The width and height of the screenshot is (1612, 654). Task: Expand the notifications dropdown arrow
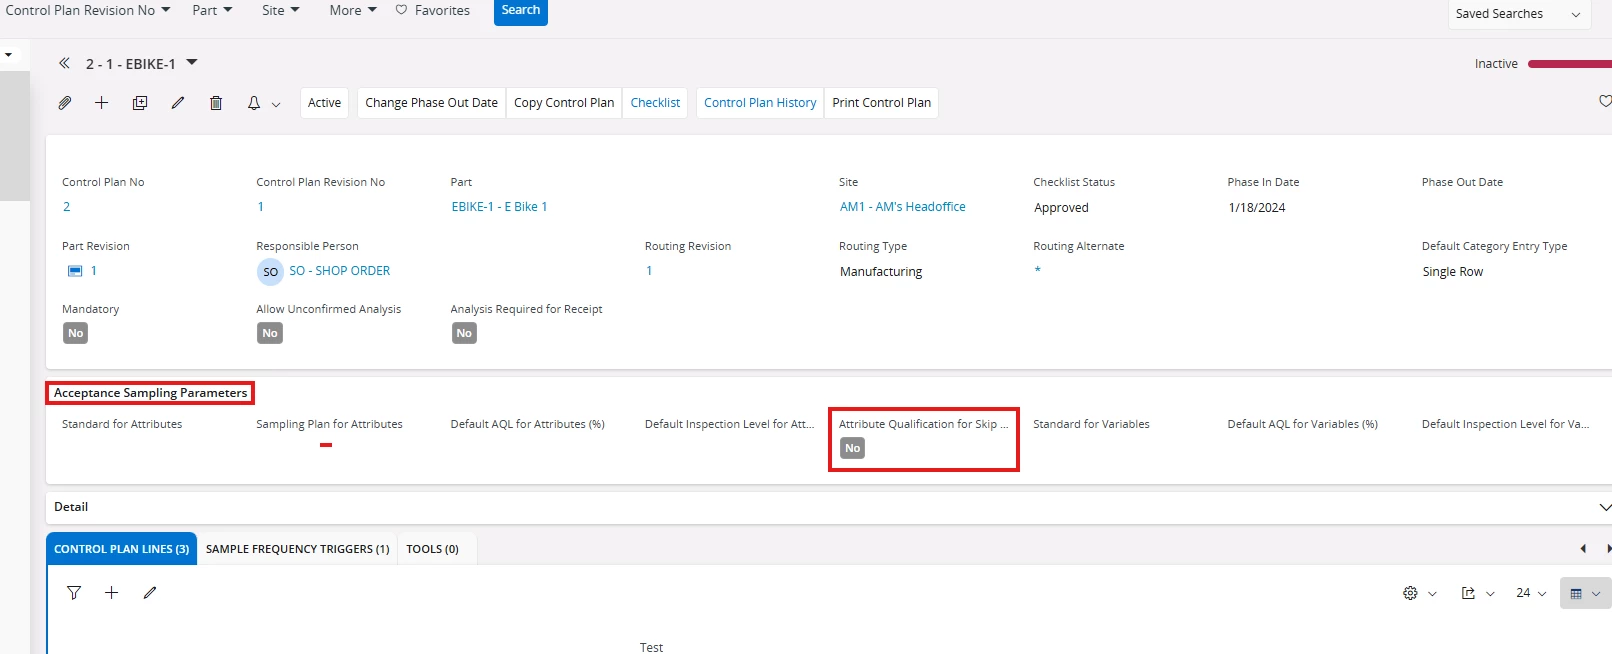[276, 104]
